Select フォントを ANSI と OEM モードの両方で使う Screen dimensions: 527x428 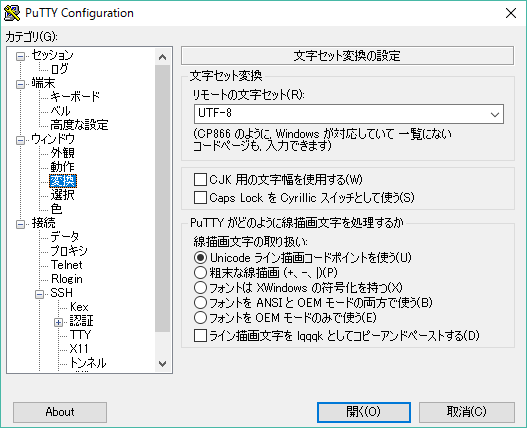pyautogui.click(x=200, y=303)
